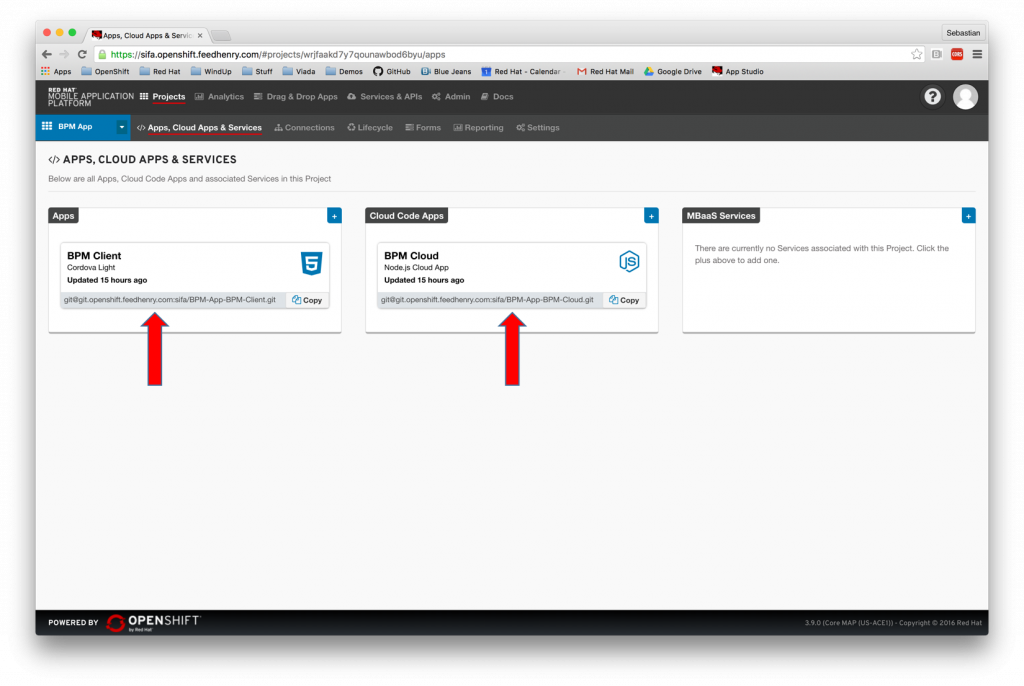Open the App Studio bookmark
This screenshot has width=1024, height=686.
(738, 71)
